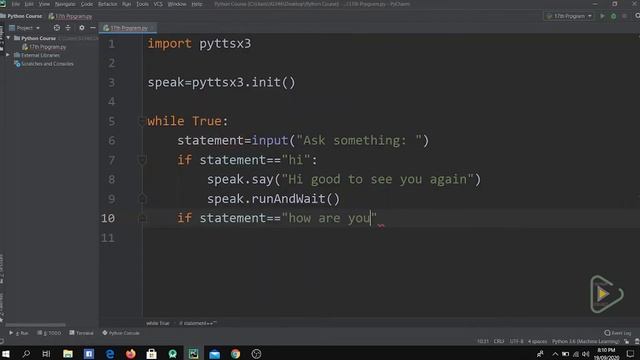The height and width of the screenshot is (360, 640).
Task: Click the 4 spaces indent status entry
Action: pyautogui.click(x=537, y=341)
